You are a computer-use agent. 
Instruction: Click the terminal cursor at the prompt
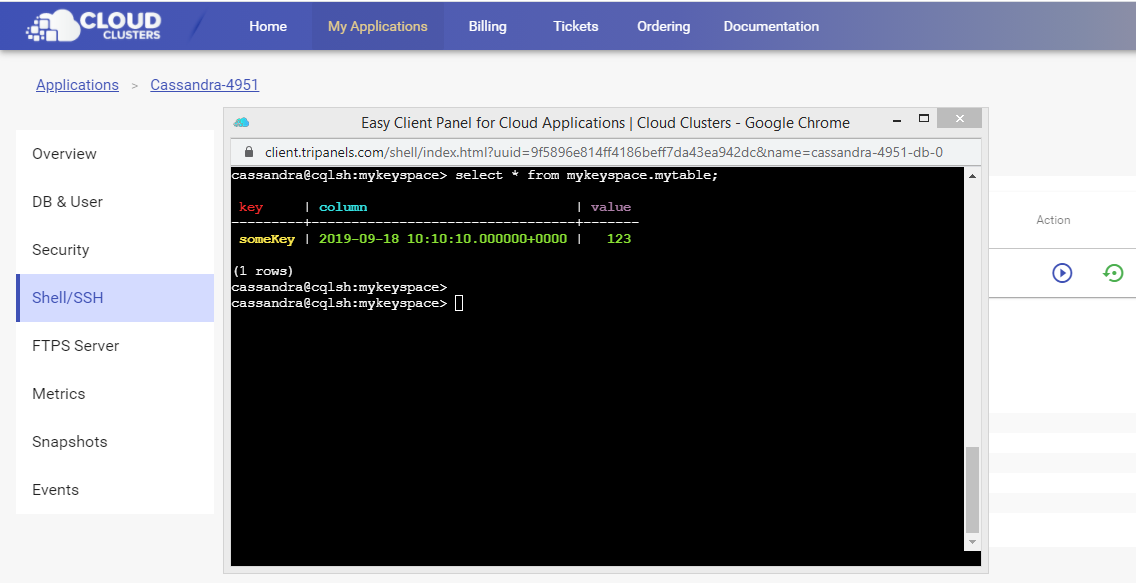click(459, 303)
